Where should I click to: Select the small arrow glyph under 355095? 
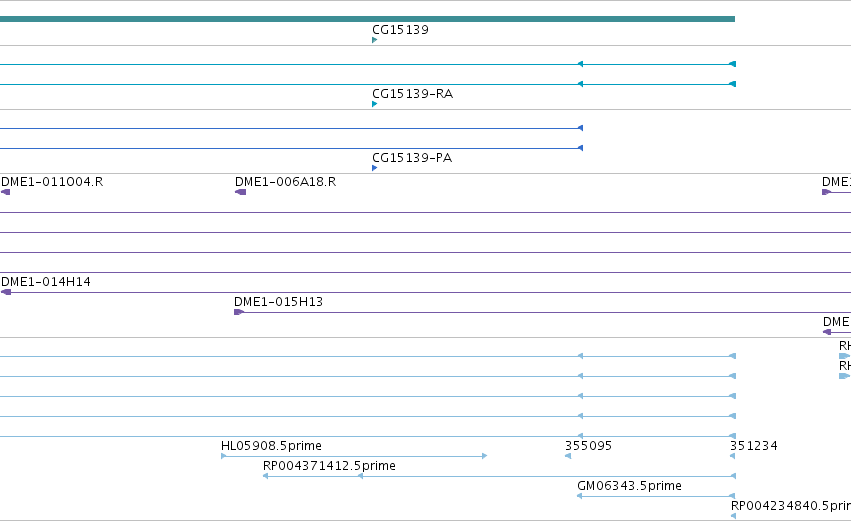(x=568, y=456)
